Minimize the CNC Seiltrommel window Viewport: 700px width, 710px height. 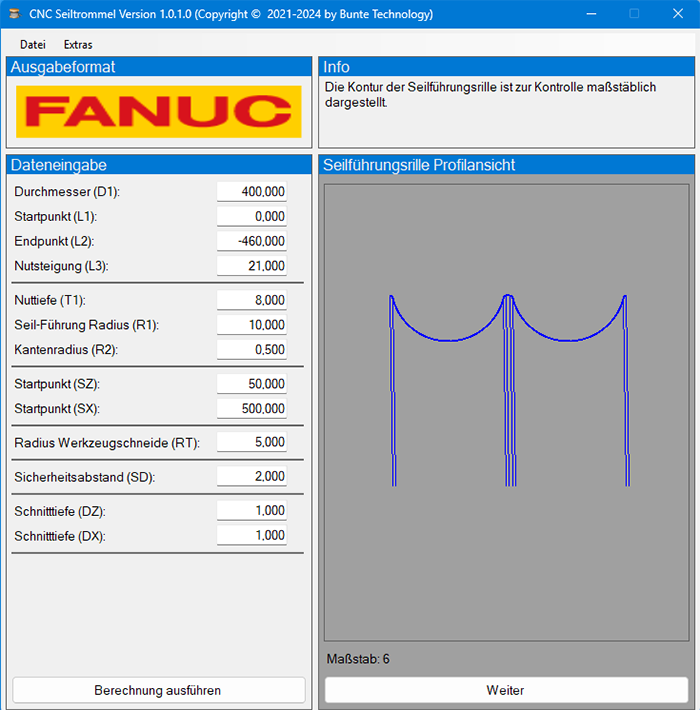[x=591, y=14]
